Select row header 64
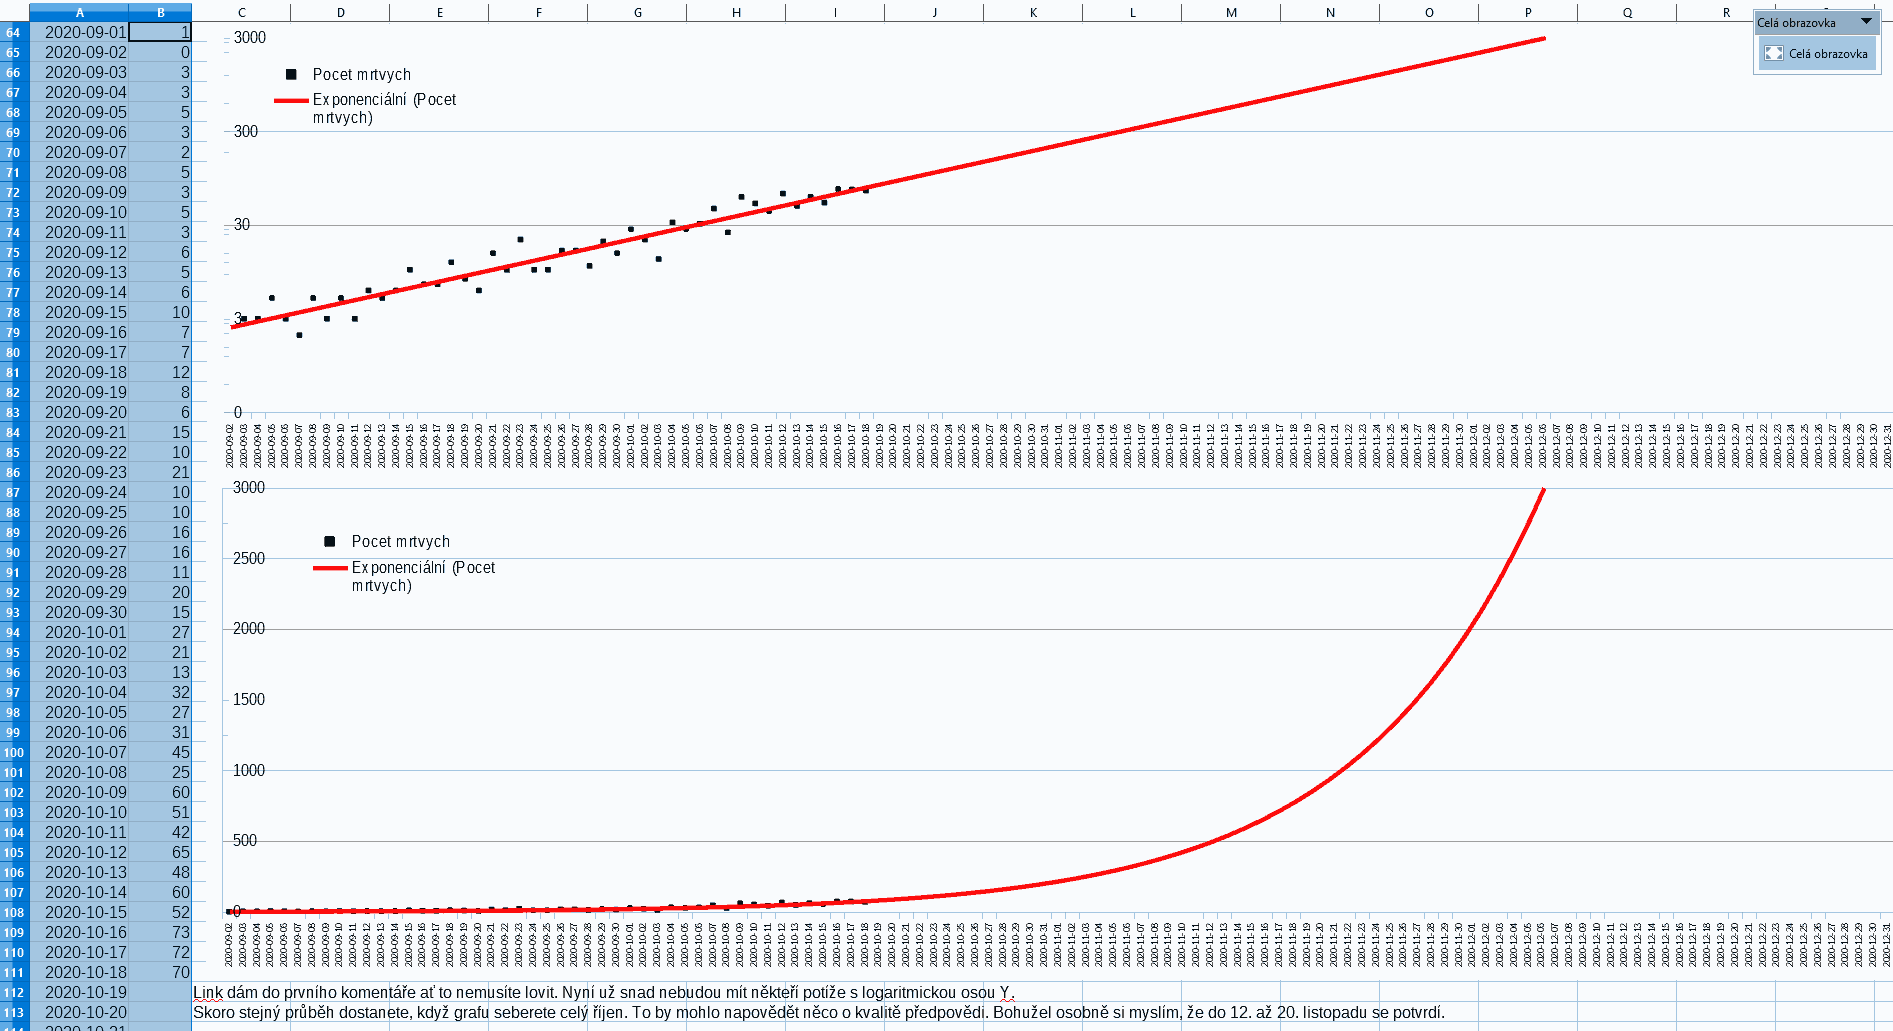This screenshot has height=1031, width=1893. 14,32
